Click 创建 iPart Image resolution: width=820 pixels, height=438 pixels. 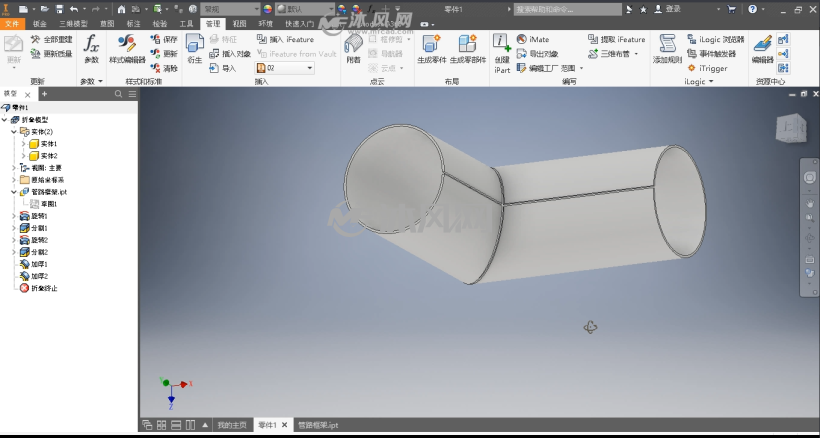(x=502, y=53)
